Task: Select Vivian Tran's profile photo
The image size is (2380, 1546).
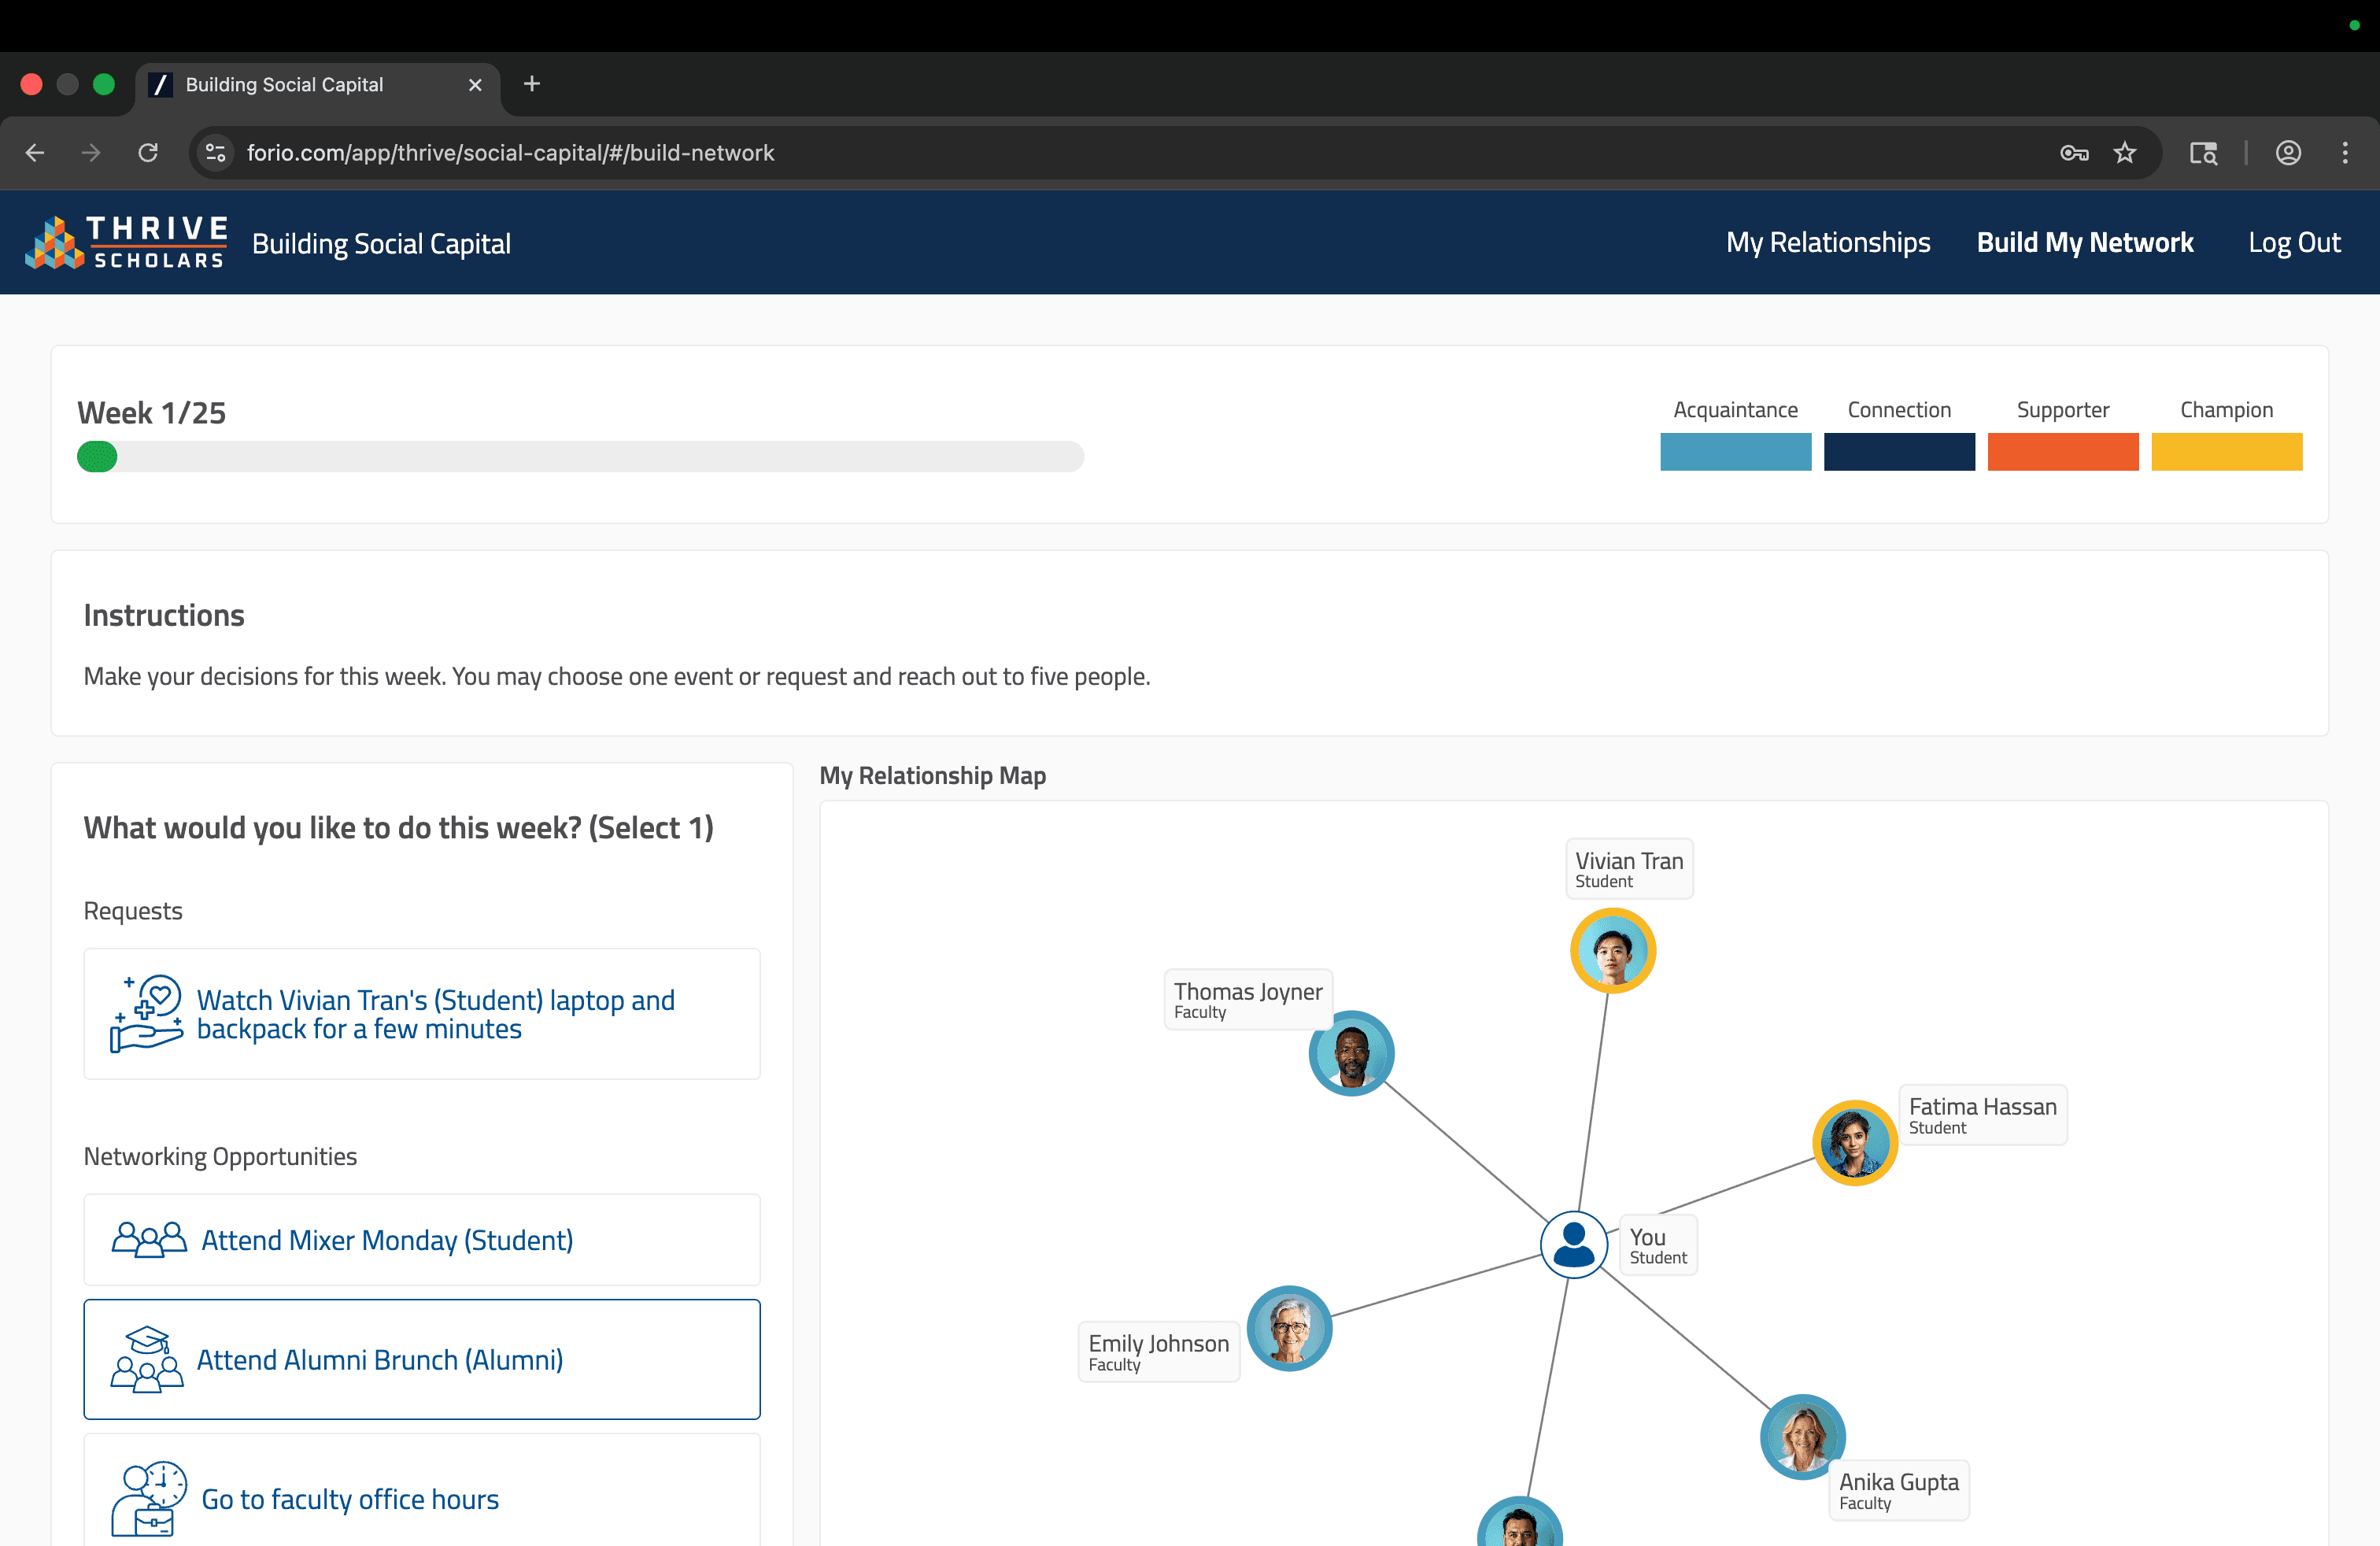Action: 1612,951
